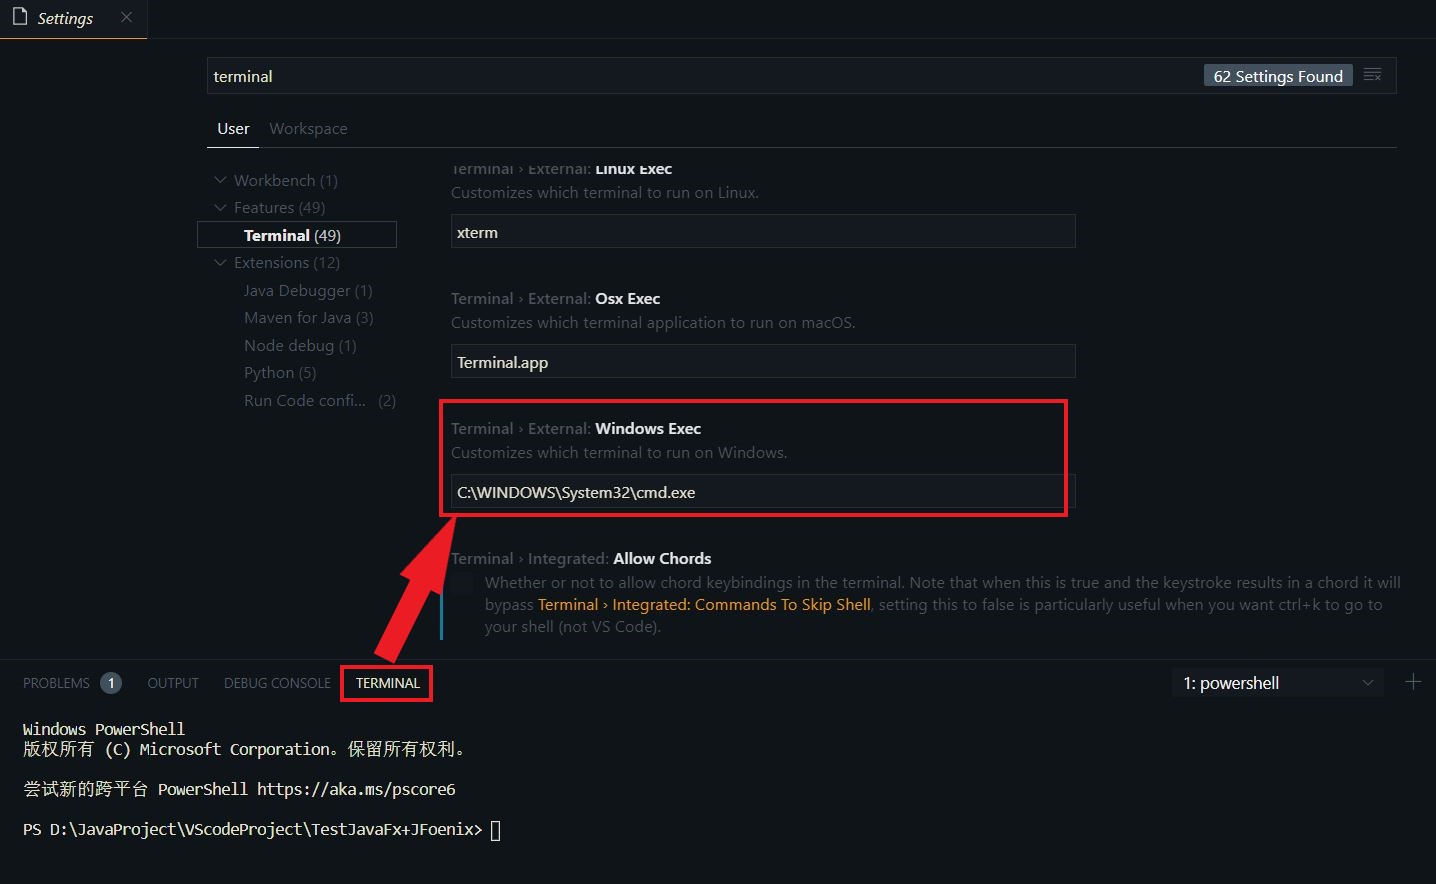Select the TERMINAL panel tab
Screen dimensions: 1436x884
[x=387, y=683]
